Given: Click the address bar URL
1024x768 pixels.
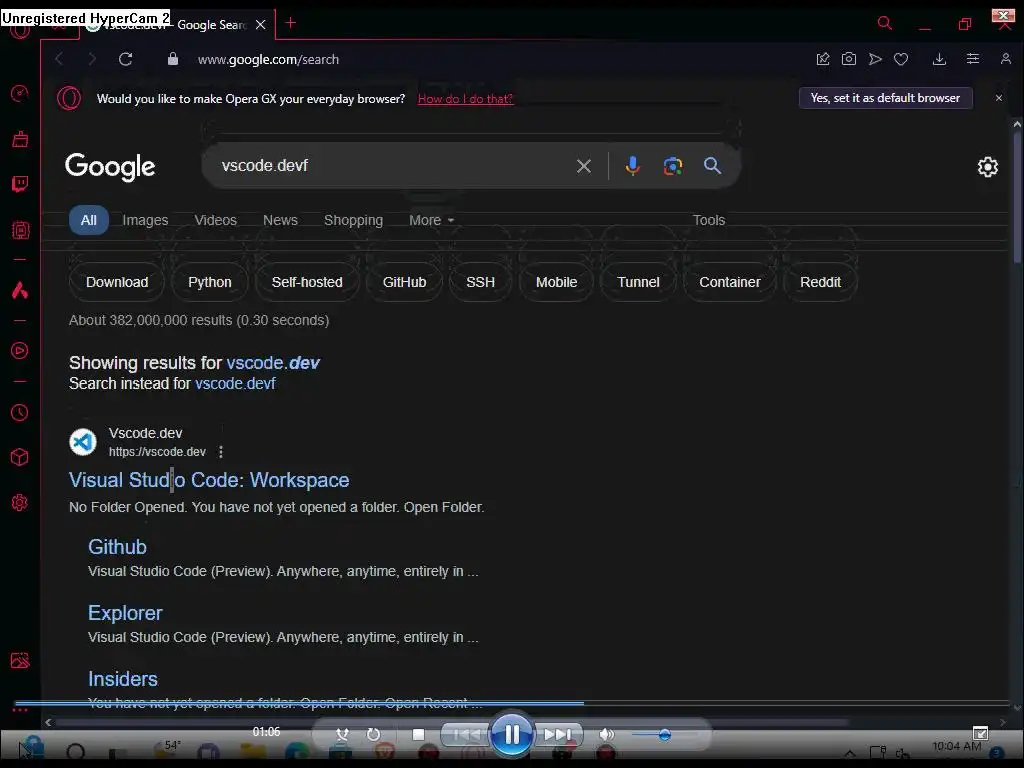Looking at the screenshot, I should tap(268, 59).
